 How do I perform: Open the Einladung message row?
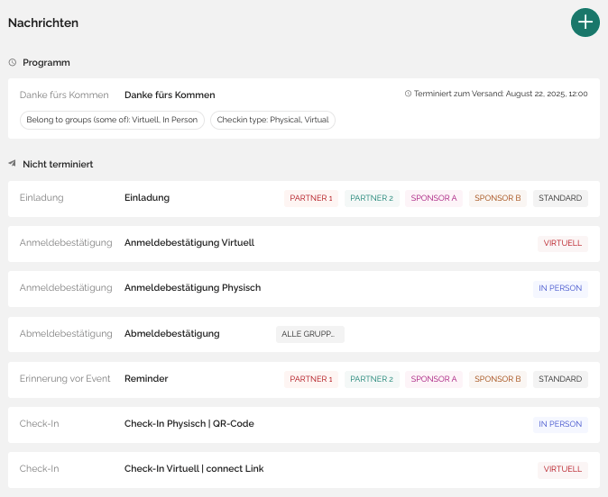pyautogui.click(x=304, y=198)
